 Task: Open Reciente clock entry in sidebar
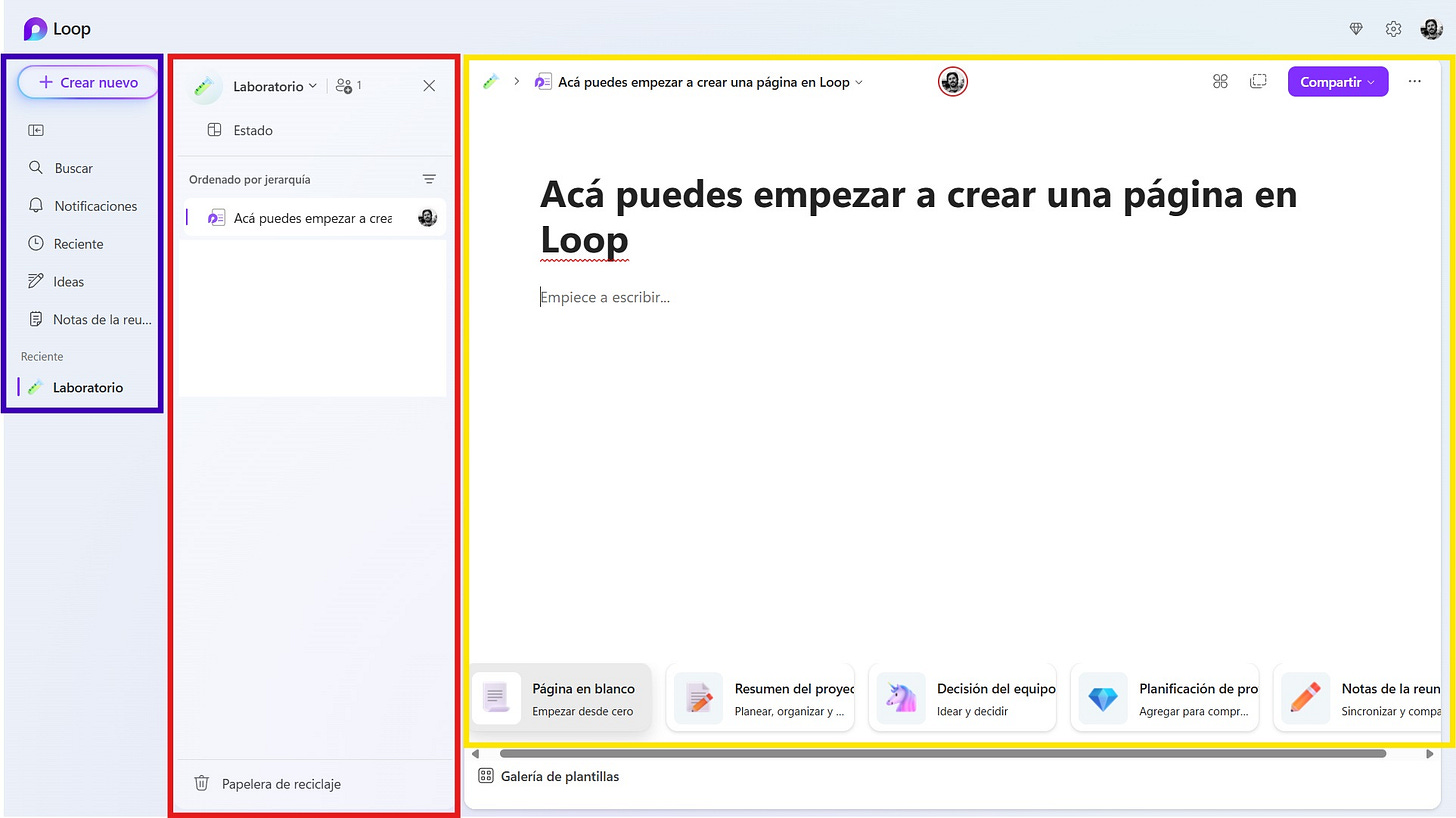(x=66, y=244)
